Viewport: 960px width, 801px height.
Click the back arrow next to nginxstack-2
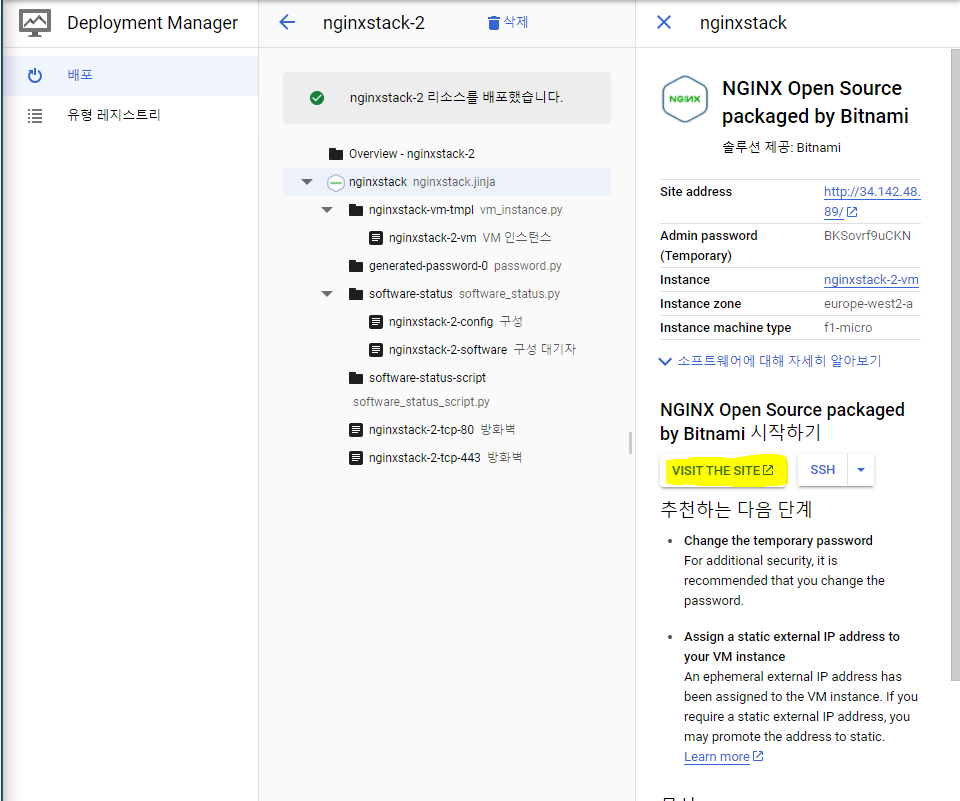pyautogui.click(x=287, y=23)
